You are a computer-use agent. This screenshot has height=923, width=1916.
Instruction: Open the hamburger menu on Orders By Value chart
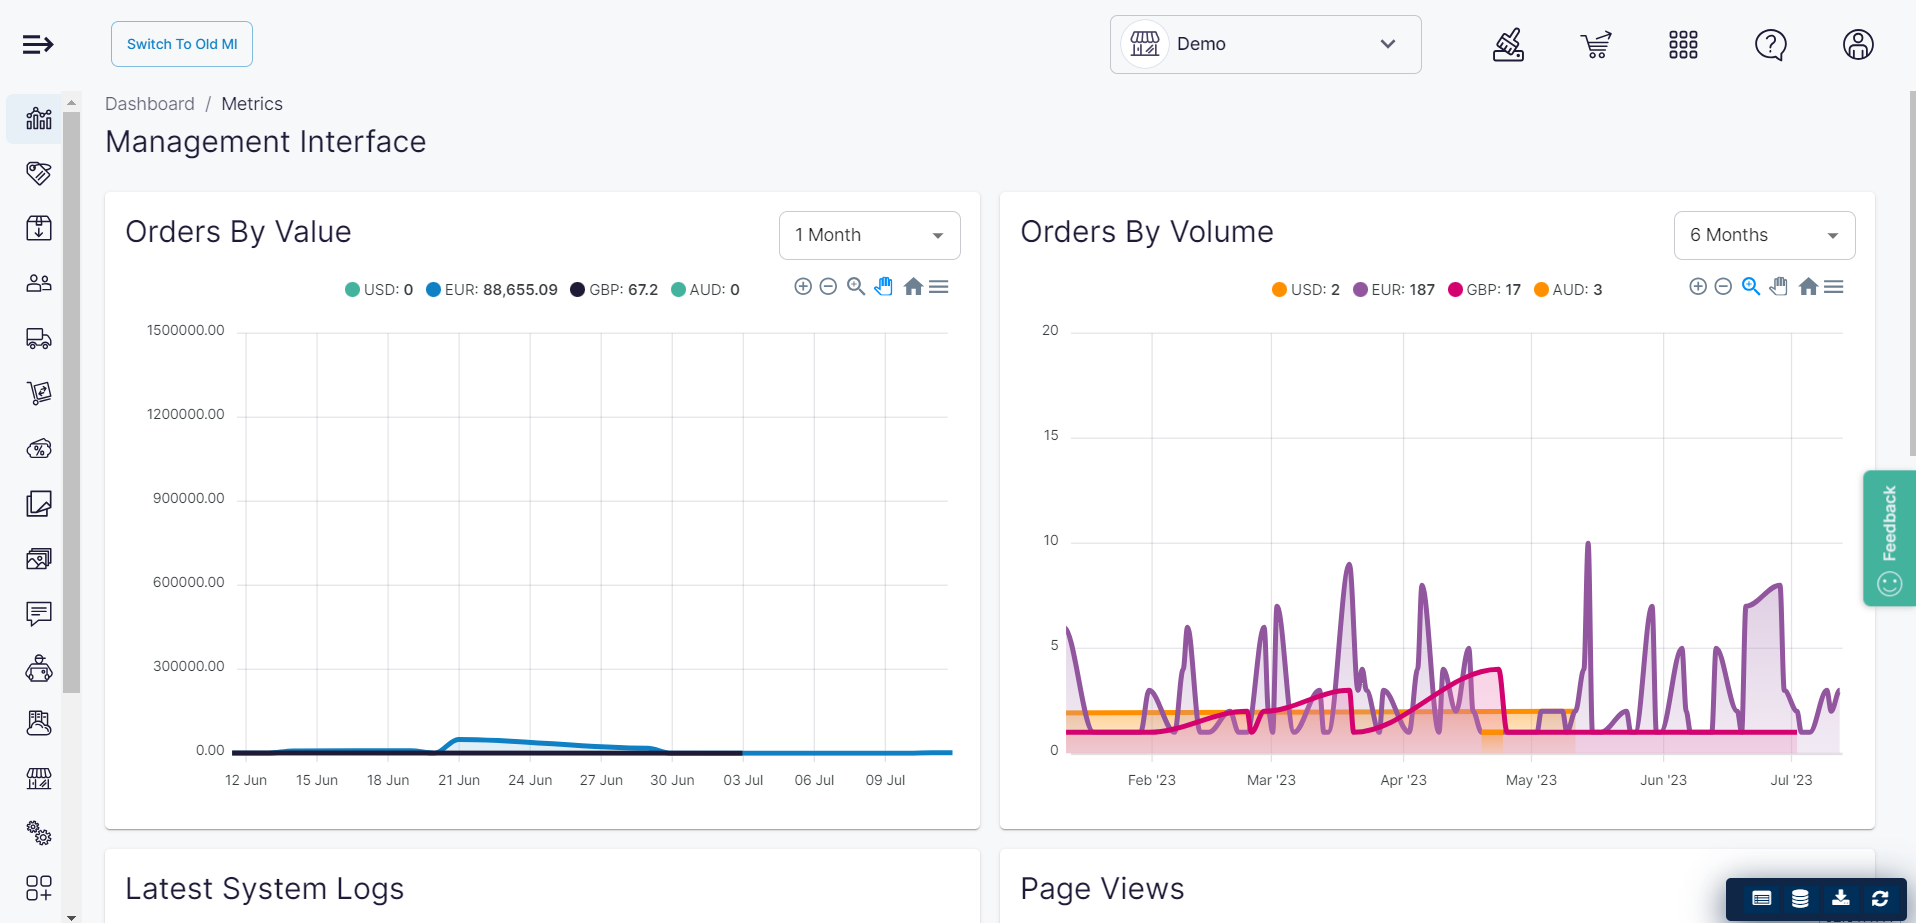(x=939, y=286)
